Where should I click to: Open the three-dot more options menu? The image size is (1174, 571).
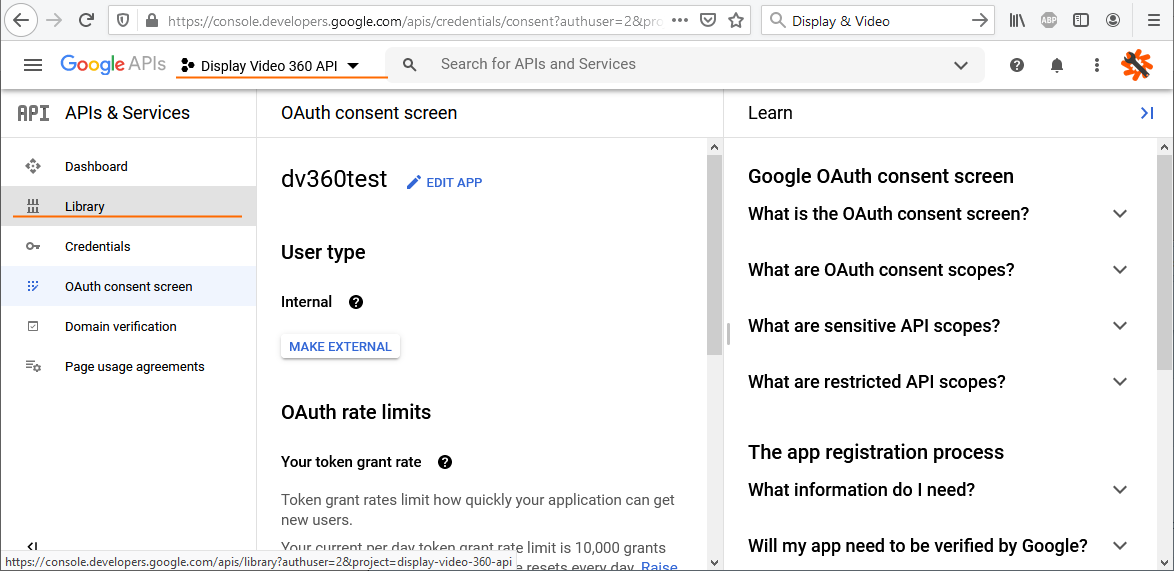pos(1097,65)
